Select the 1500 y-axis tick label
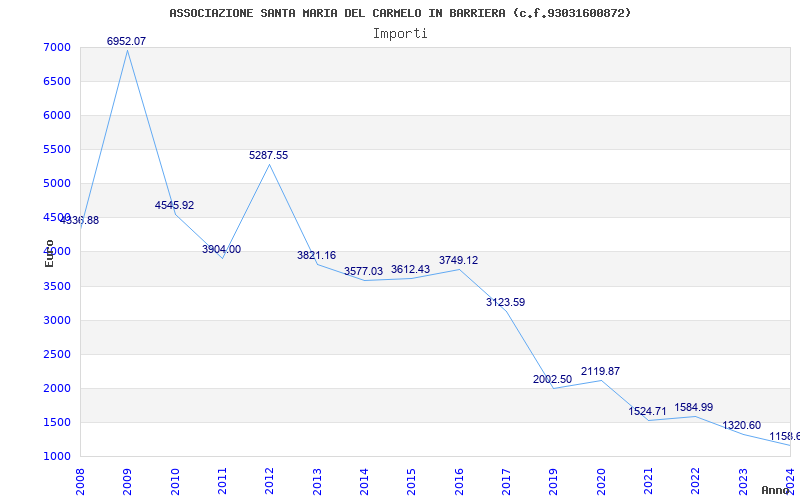 pyautogui.click(x=56, y=422)
